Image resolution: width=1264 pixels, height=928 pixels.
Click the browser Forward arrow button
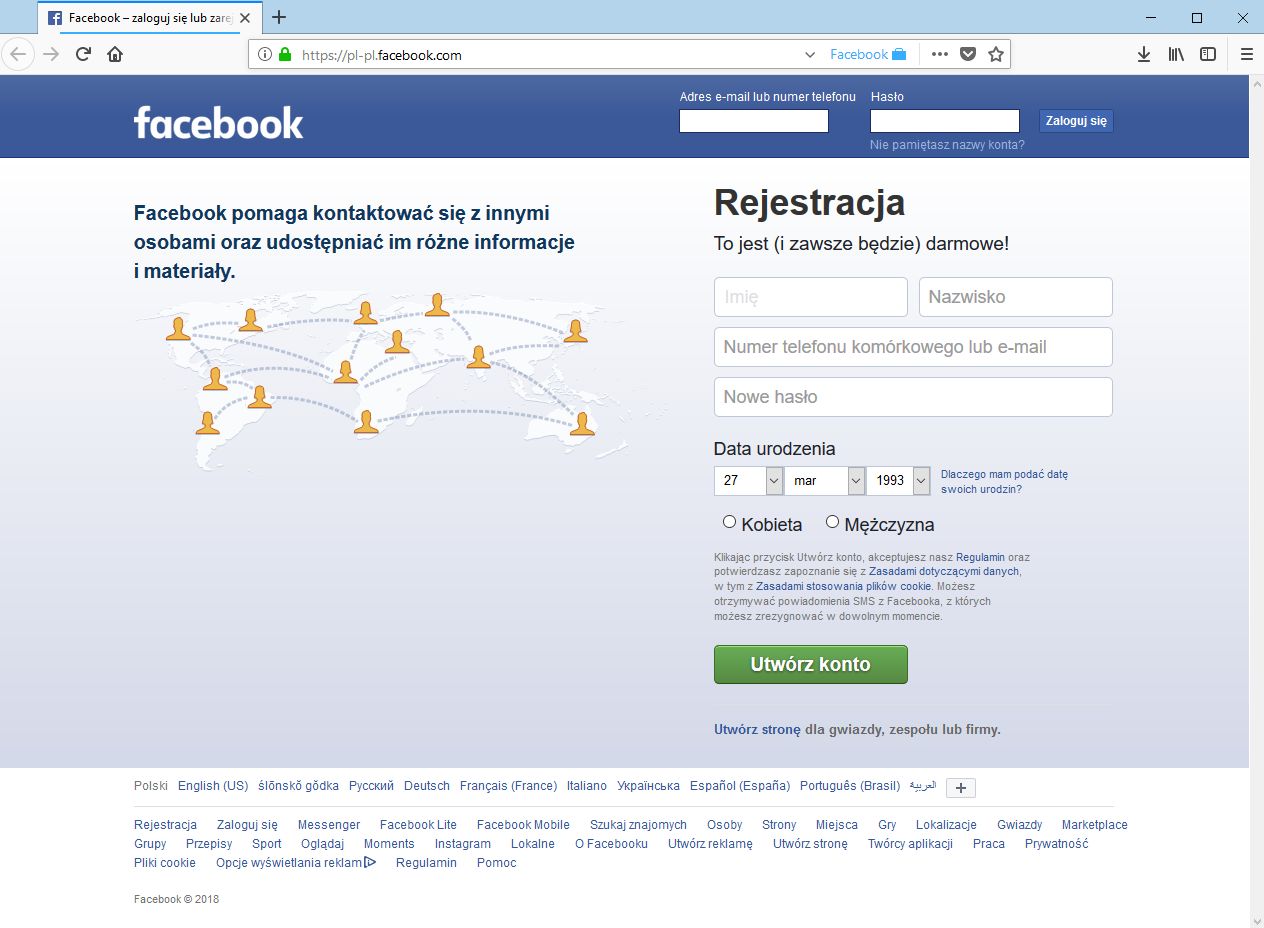pos(51,54)
